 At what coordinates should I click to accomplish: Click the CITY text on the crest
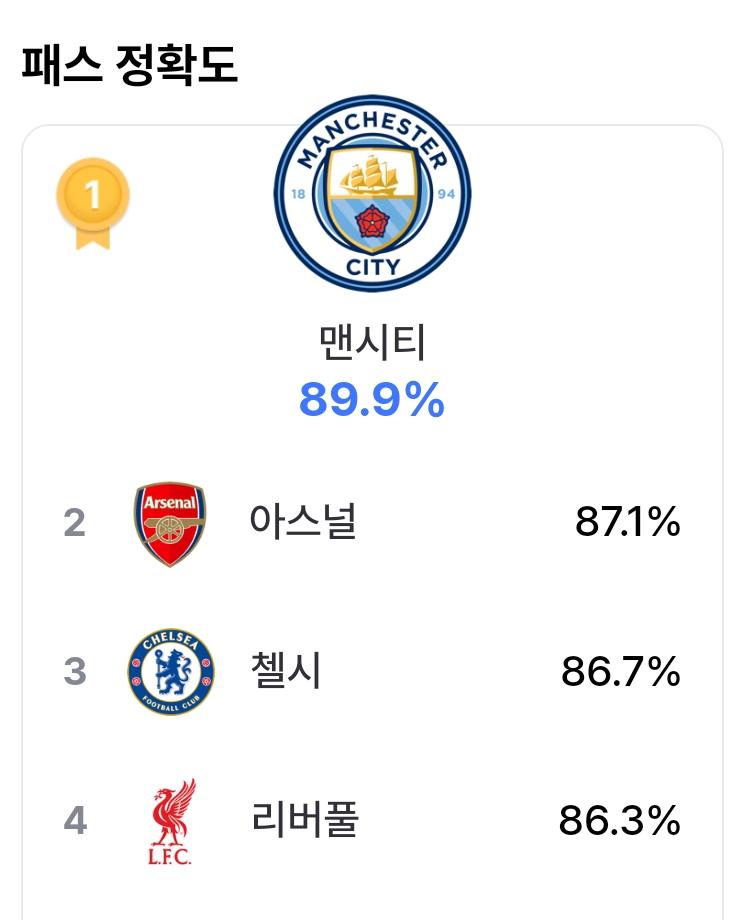(373, 267)
